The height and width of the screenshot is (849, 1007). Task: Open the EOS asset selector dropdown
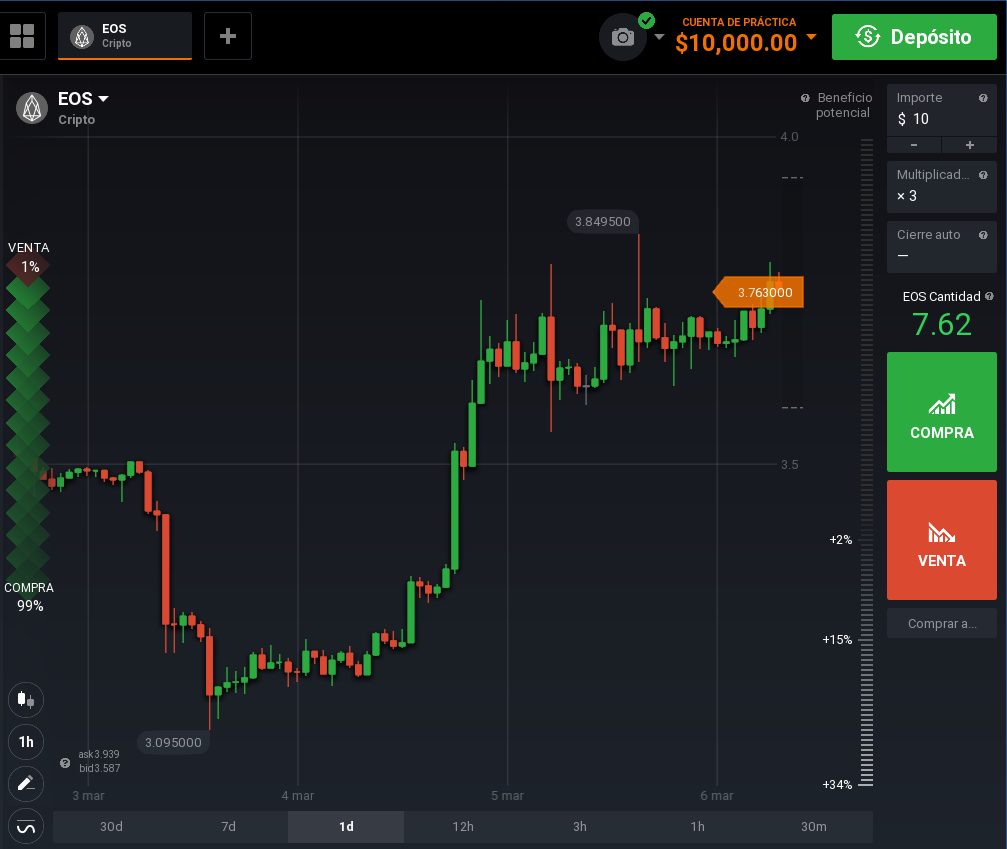(x=83, y=99)
